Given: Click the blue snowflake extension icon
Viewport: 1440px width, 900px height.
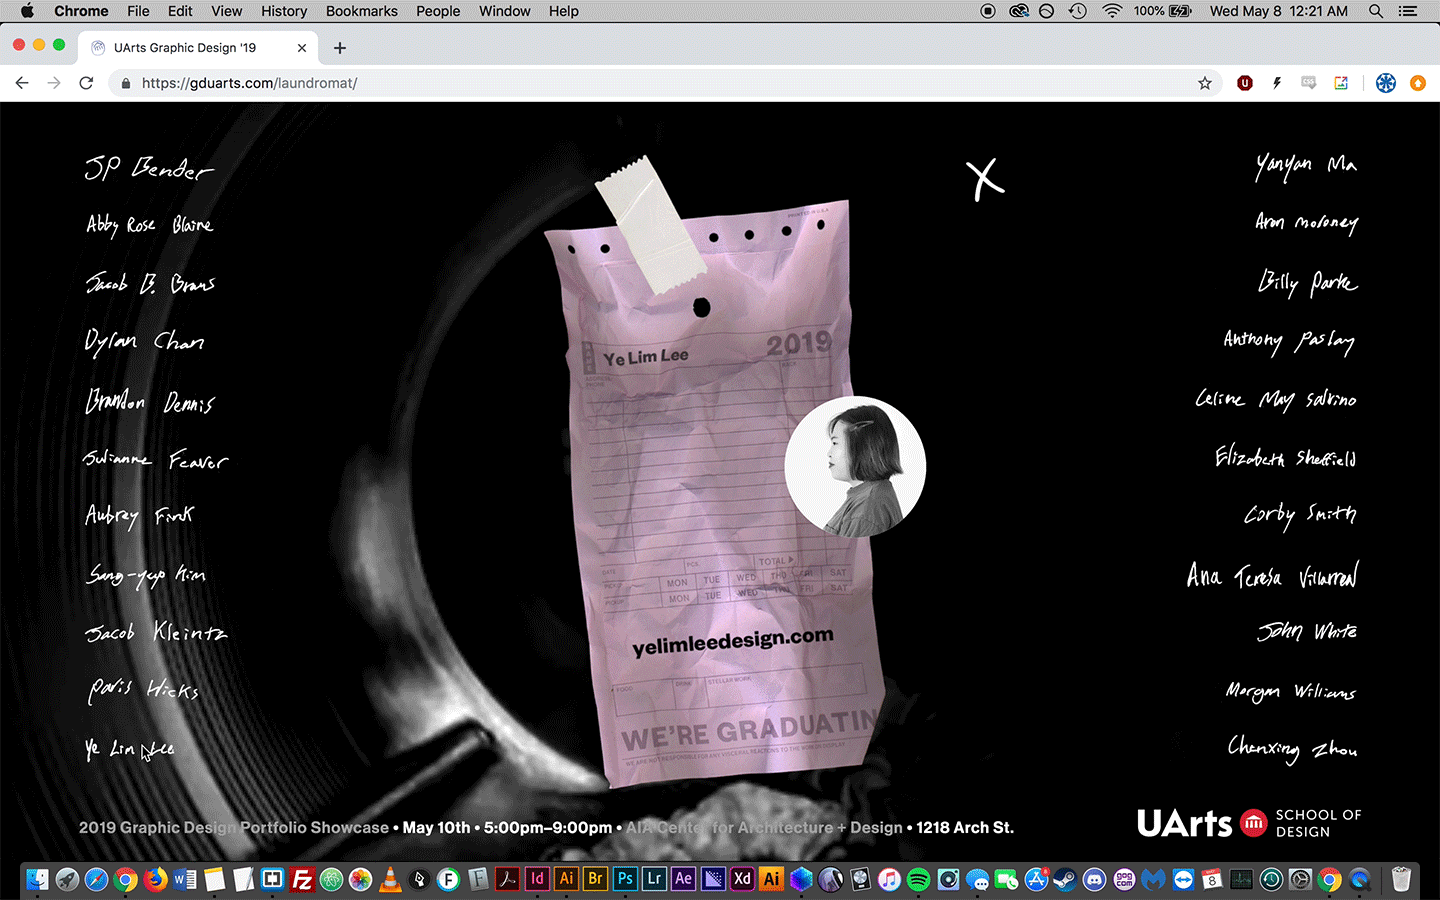Looking at the screenshot, I should (1386, 83).
